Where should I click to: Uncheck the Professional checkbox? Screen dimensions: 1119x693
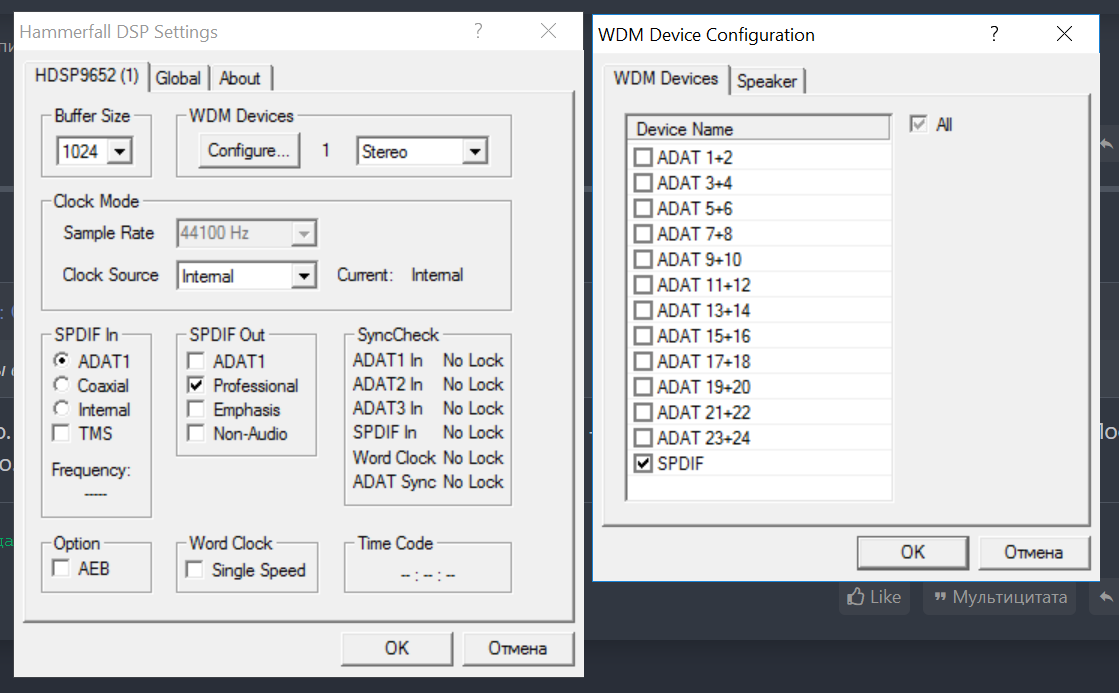(x=196, y=385)
